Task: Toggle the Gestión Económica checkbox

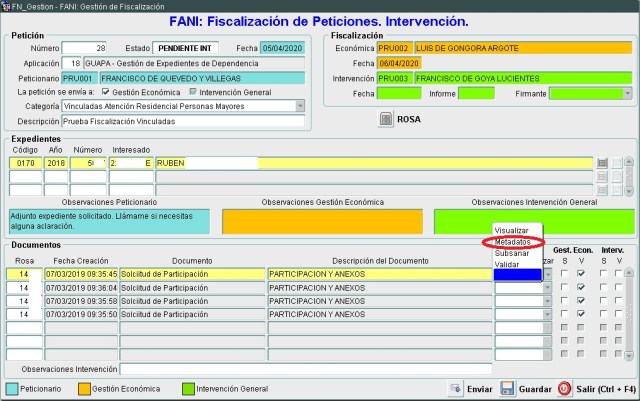Action: coord(106,91)
